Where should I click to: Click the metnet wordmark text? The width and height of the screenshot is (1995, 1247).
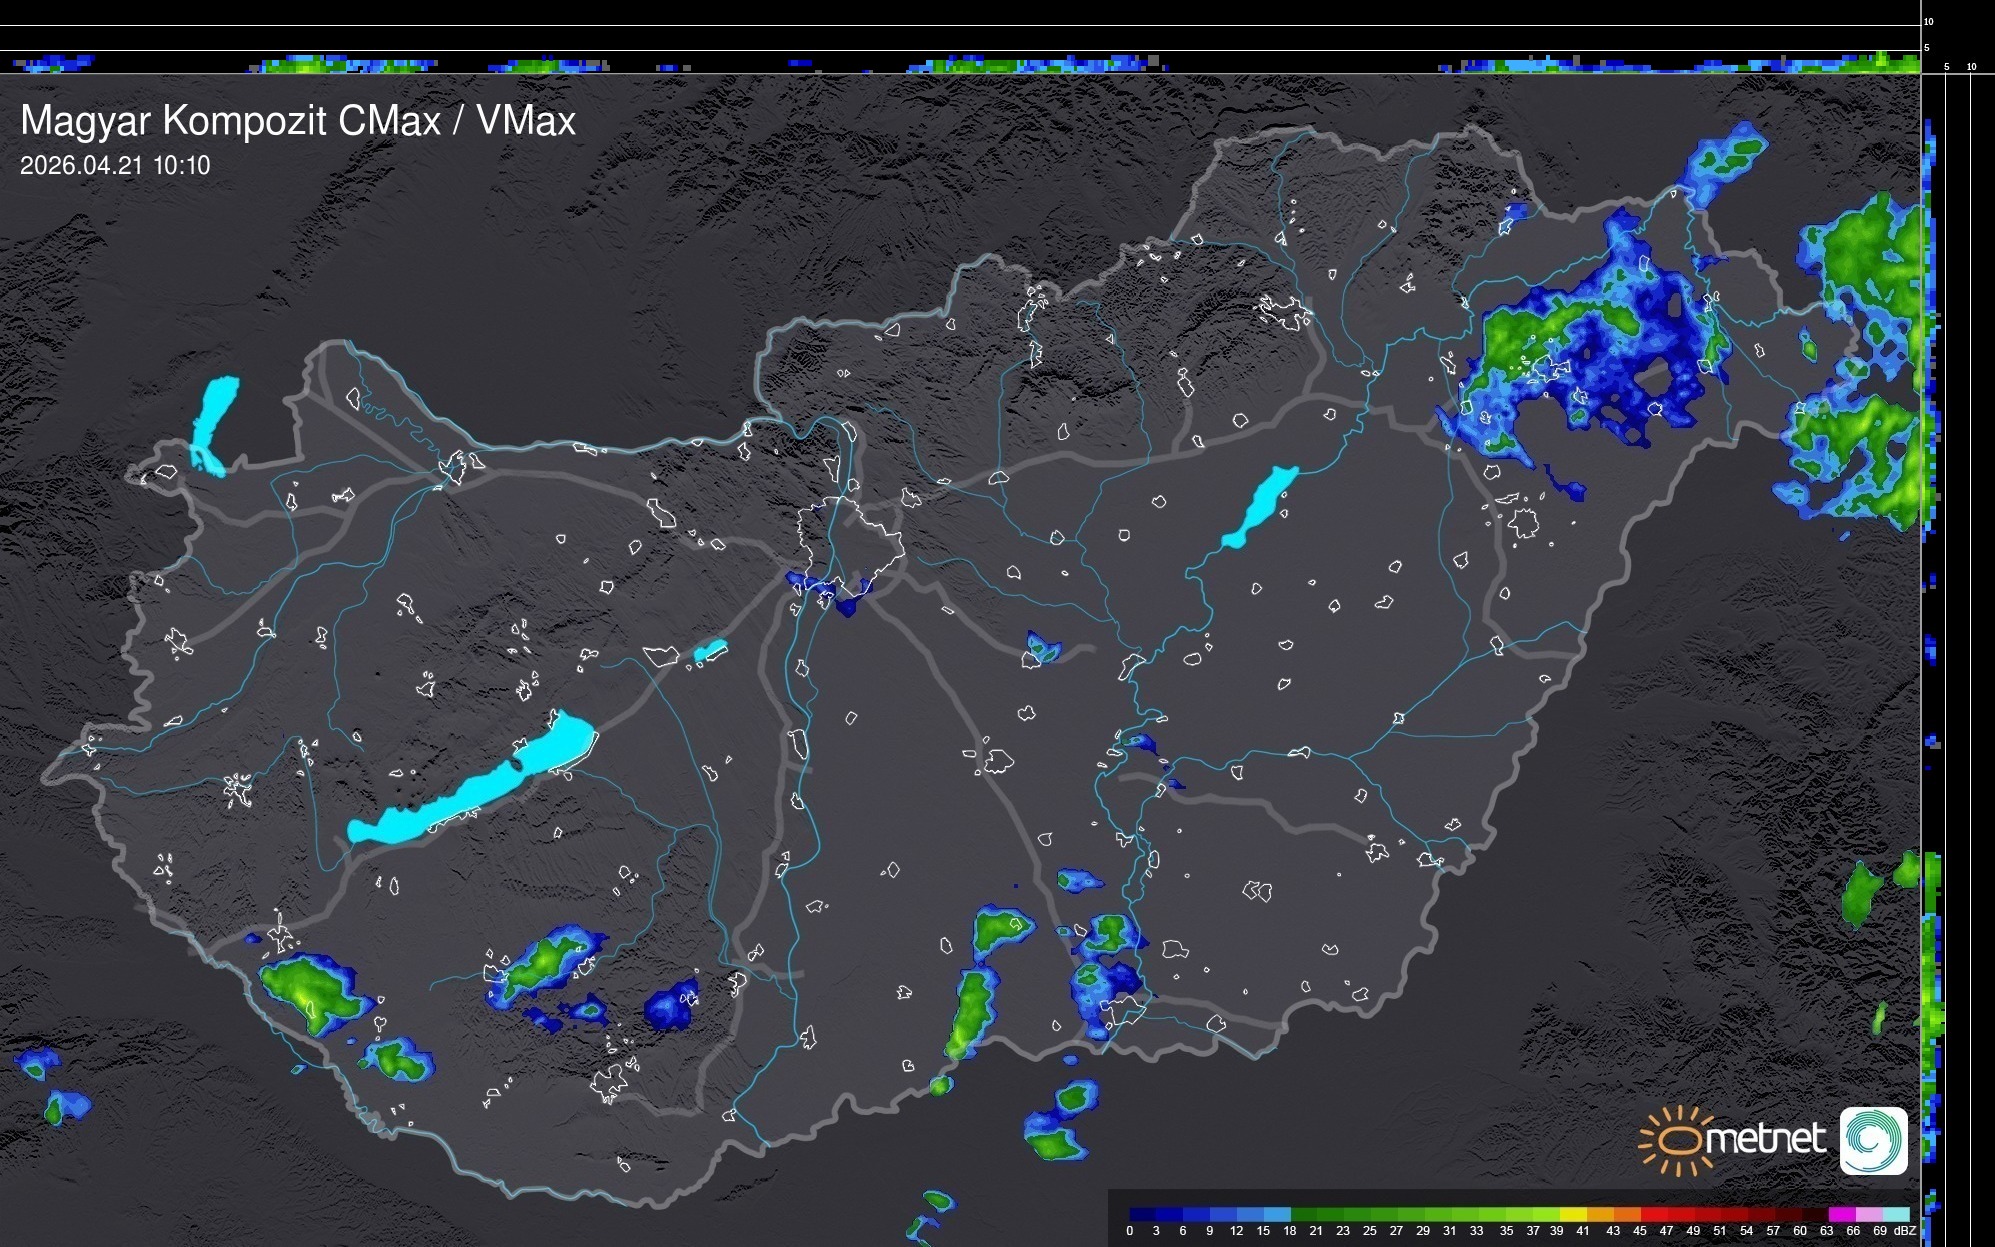[x=1765, y=1140]
